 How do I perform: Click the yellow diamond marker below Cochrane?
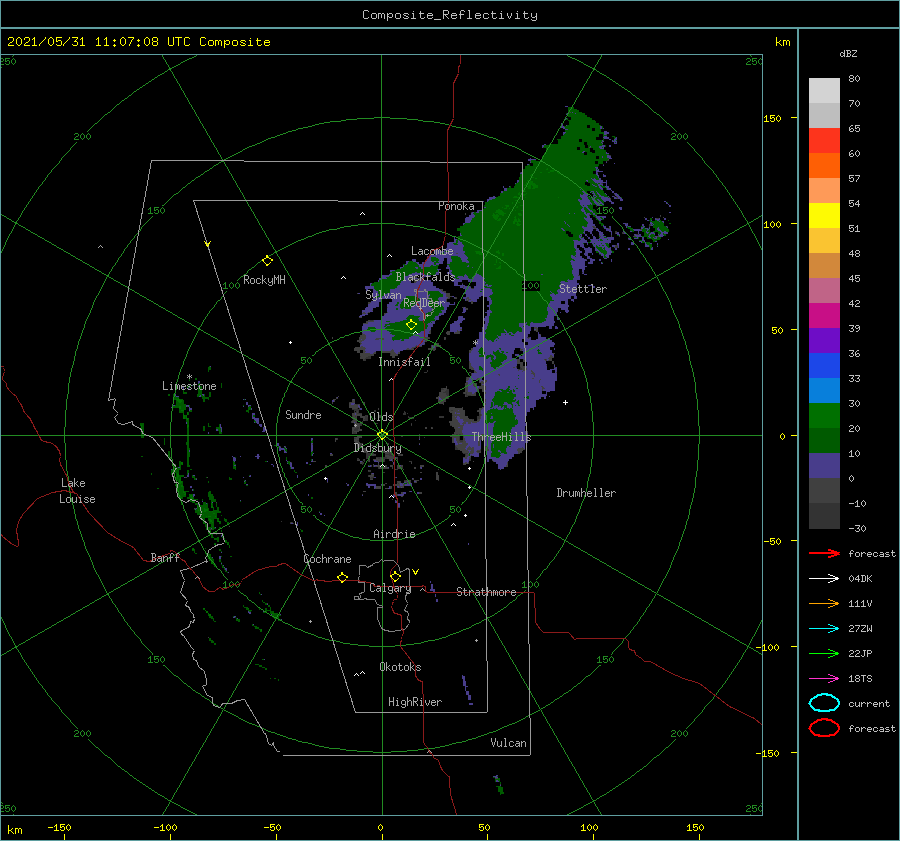click(343, 578)
